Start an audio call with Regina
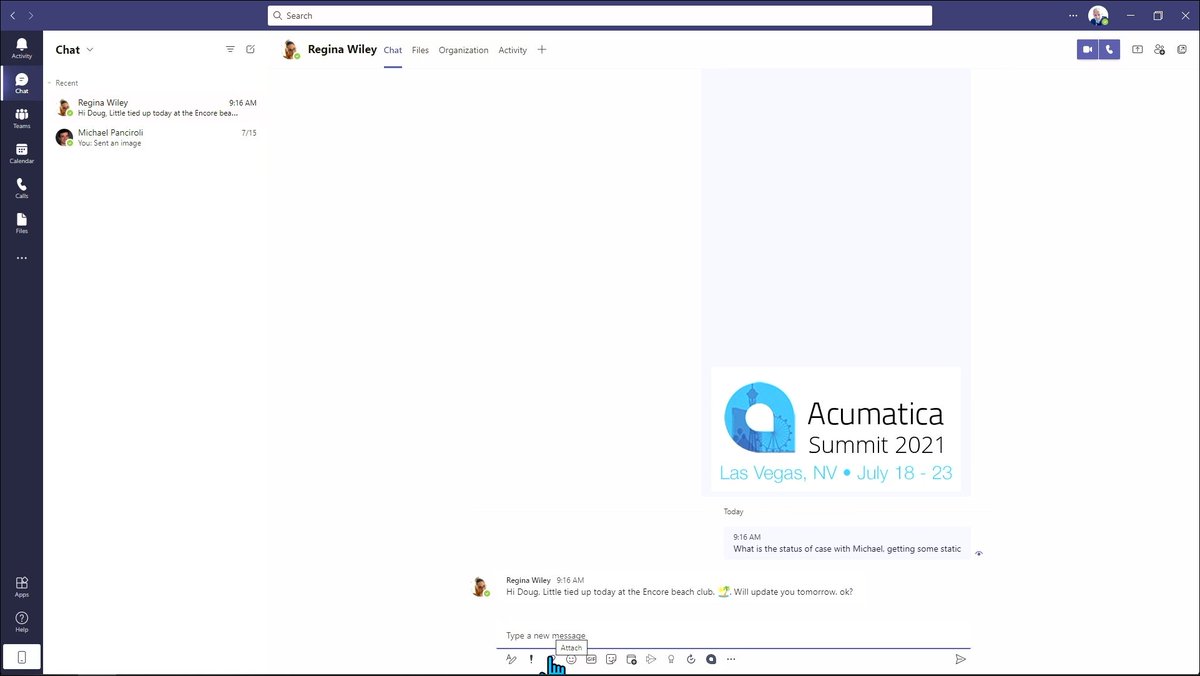Image resolution: width=1200 pixels, height=676 pixels. (x=1109, y=49)
